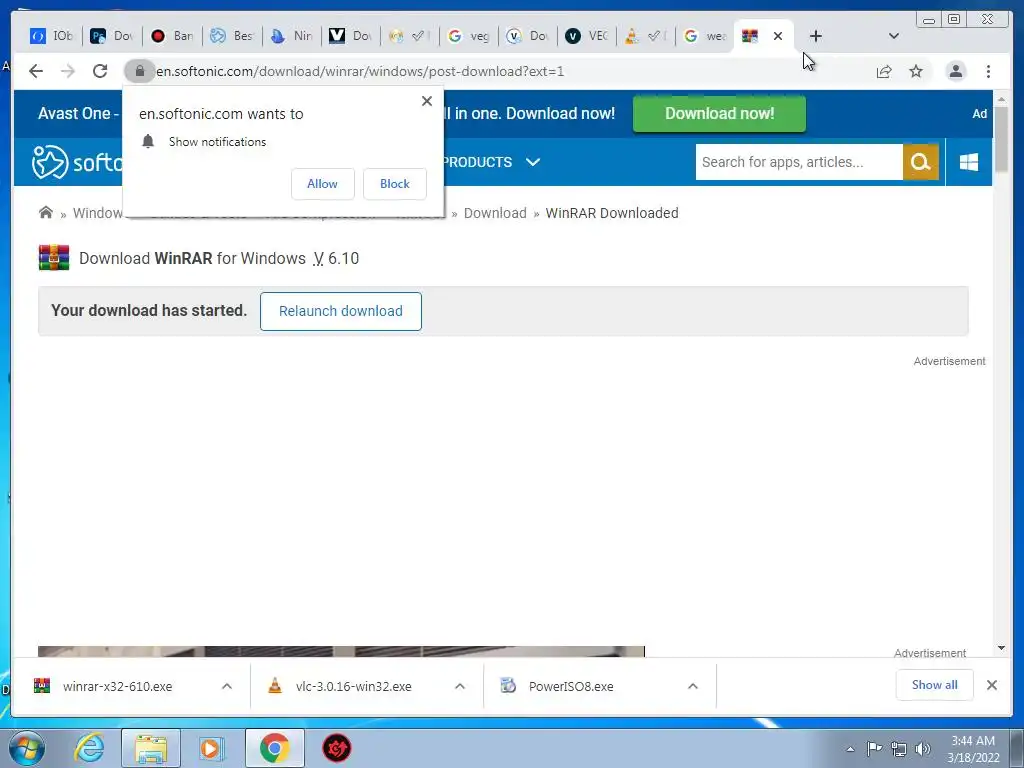Click the forward navigation arrow
The height and width of the screenshot is (768, 1024).
tap(68, 71)
